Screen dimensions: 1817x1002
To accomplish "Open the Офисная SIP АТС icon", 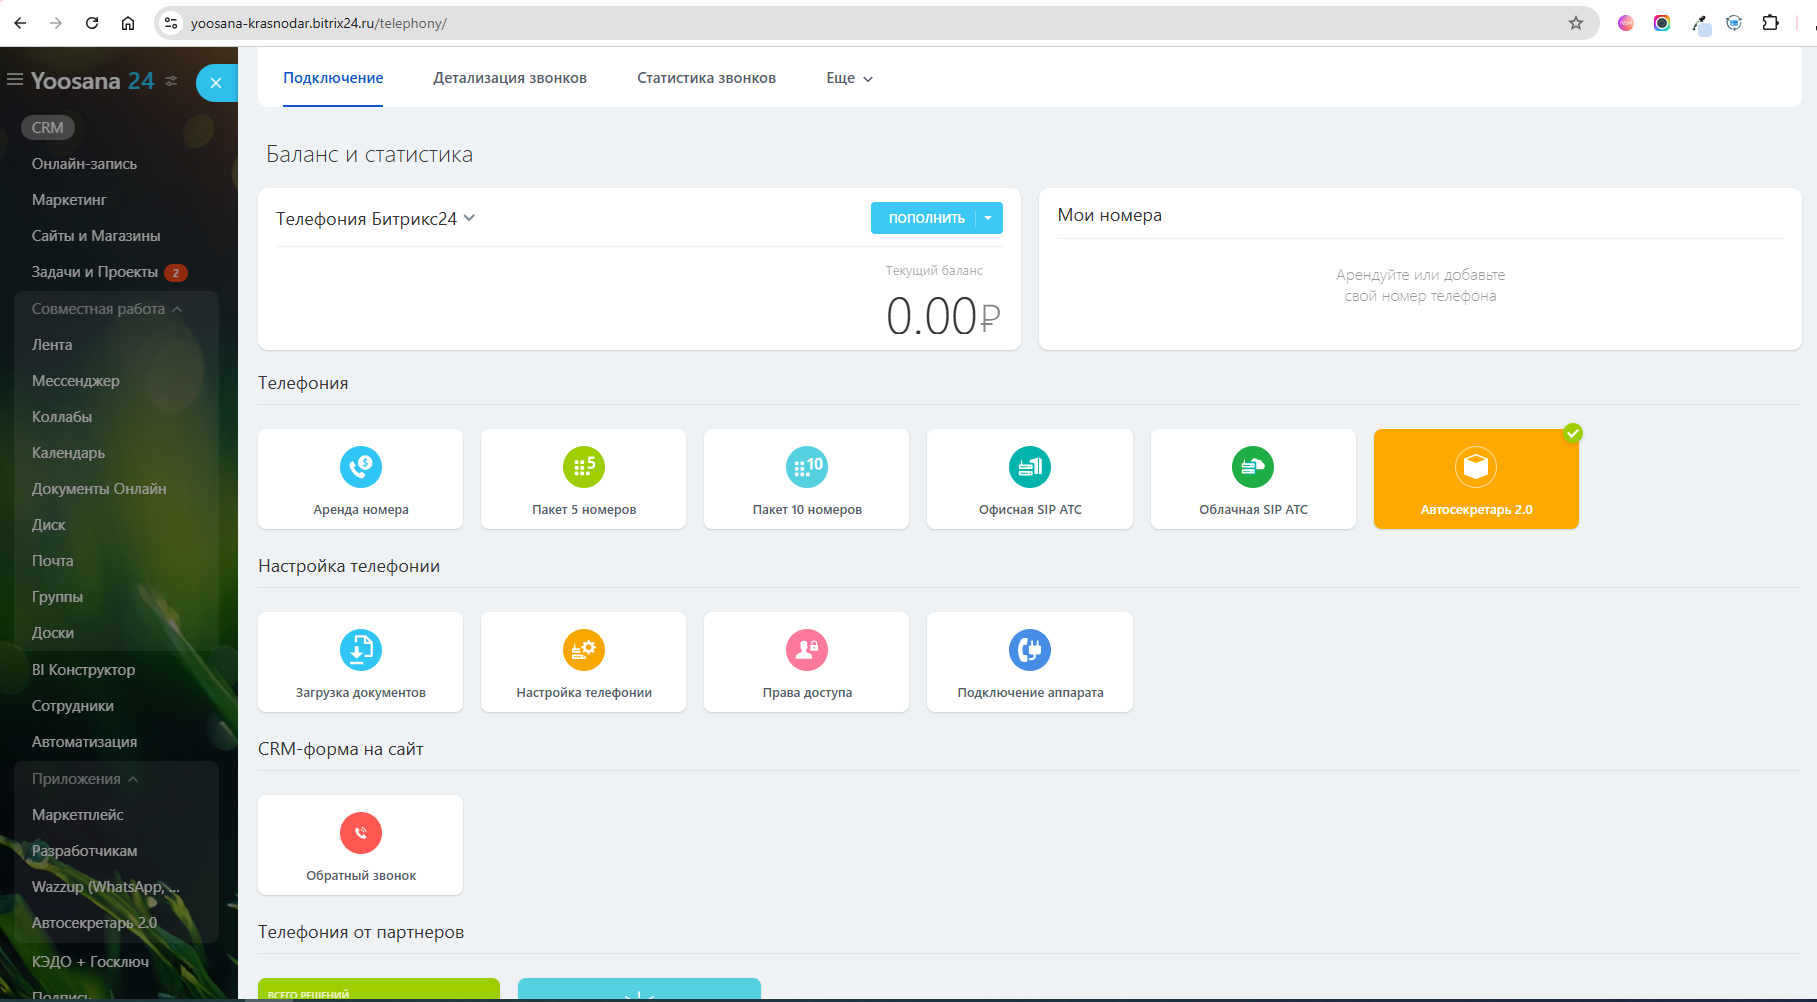I will (x=1030, y=466).
